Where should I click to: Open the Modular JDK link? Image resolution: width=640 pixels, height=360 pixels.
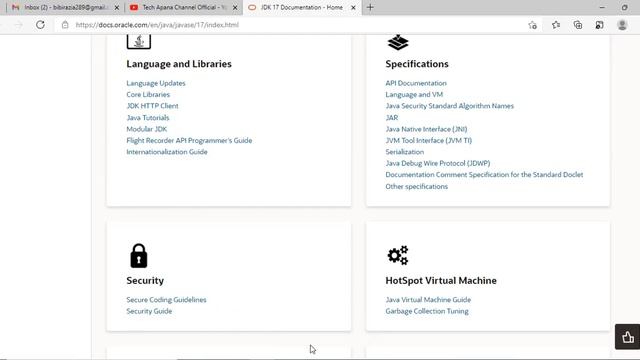(147, 129)
